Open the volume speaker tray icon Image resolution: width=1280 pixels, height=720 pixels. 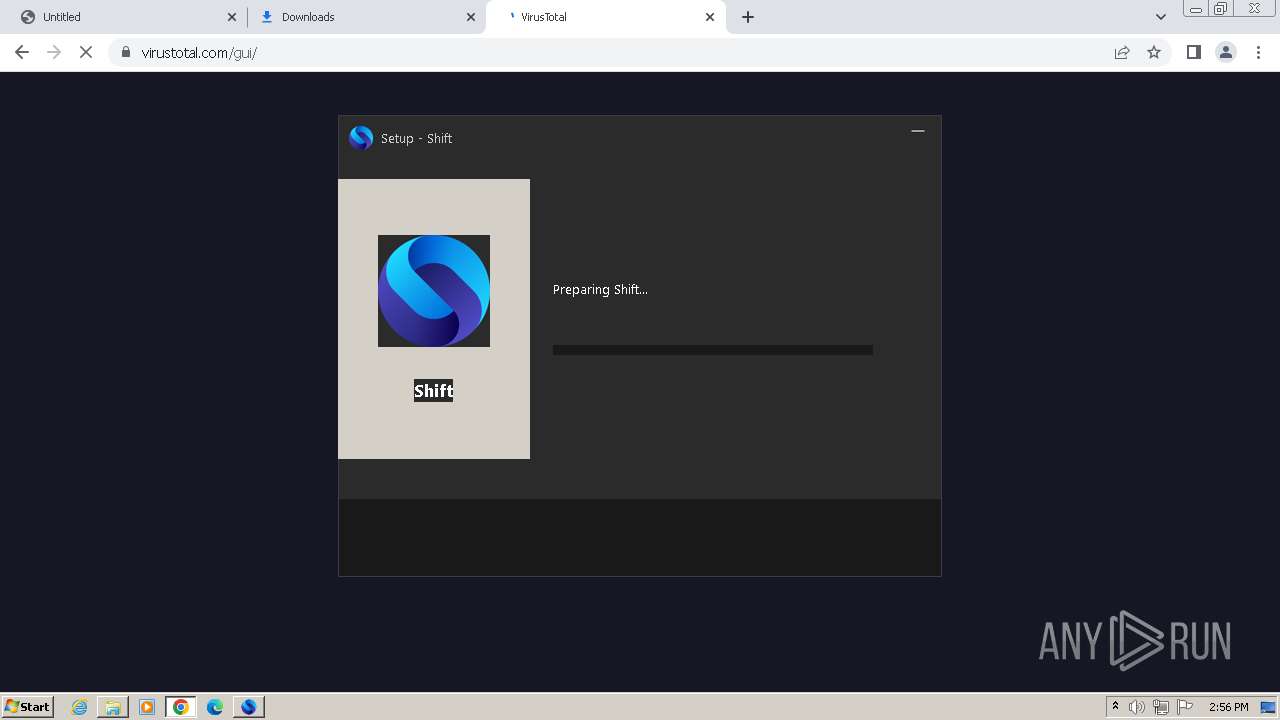point(1137,707)
